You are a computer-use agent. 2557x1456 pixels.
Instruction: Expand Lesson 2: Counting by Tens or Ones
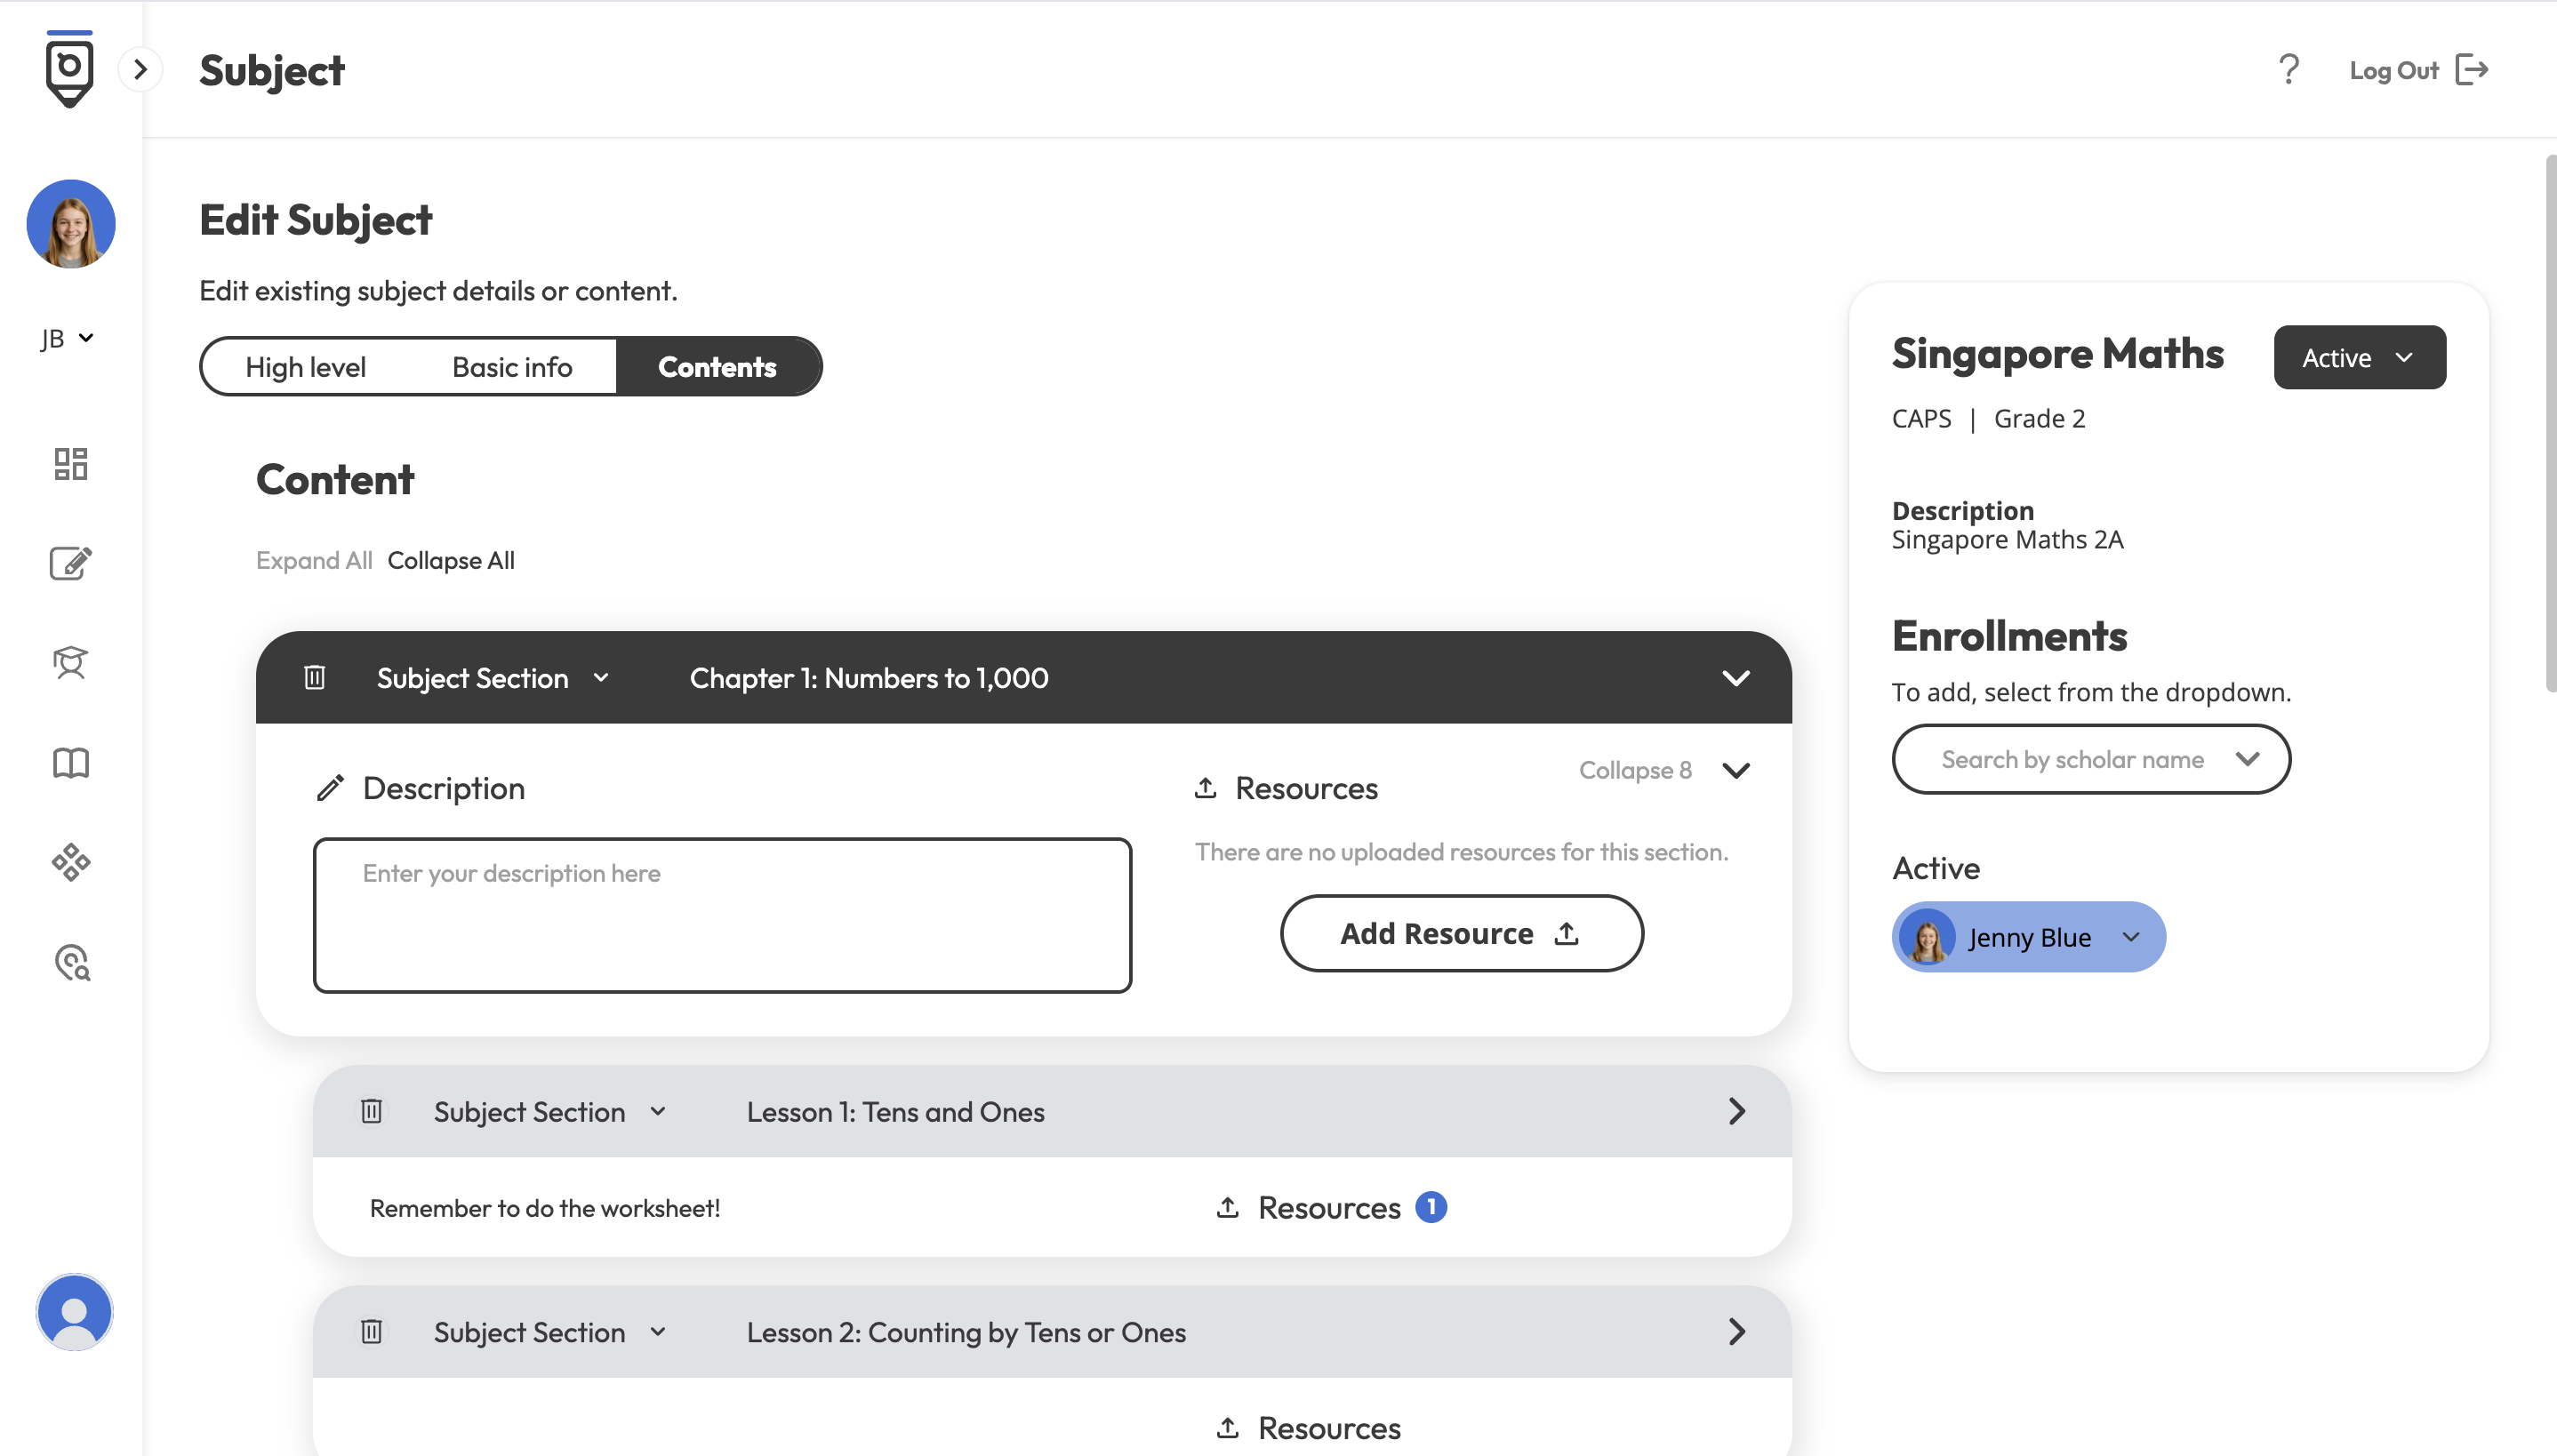(1736, 1331)
